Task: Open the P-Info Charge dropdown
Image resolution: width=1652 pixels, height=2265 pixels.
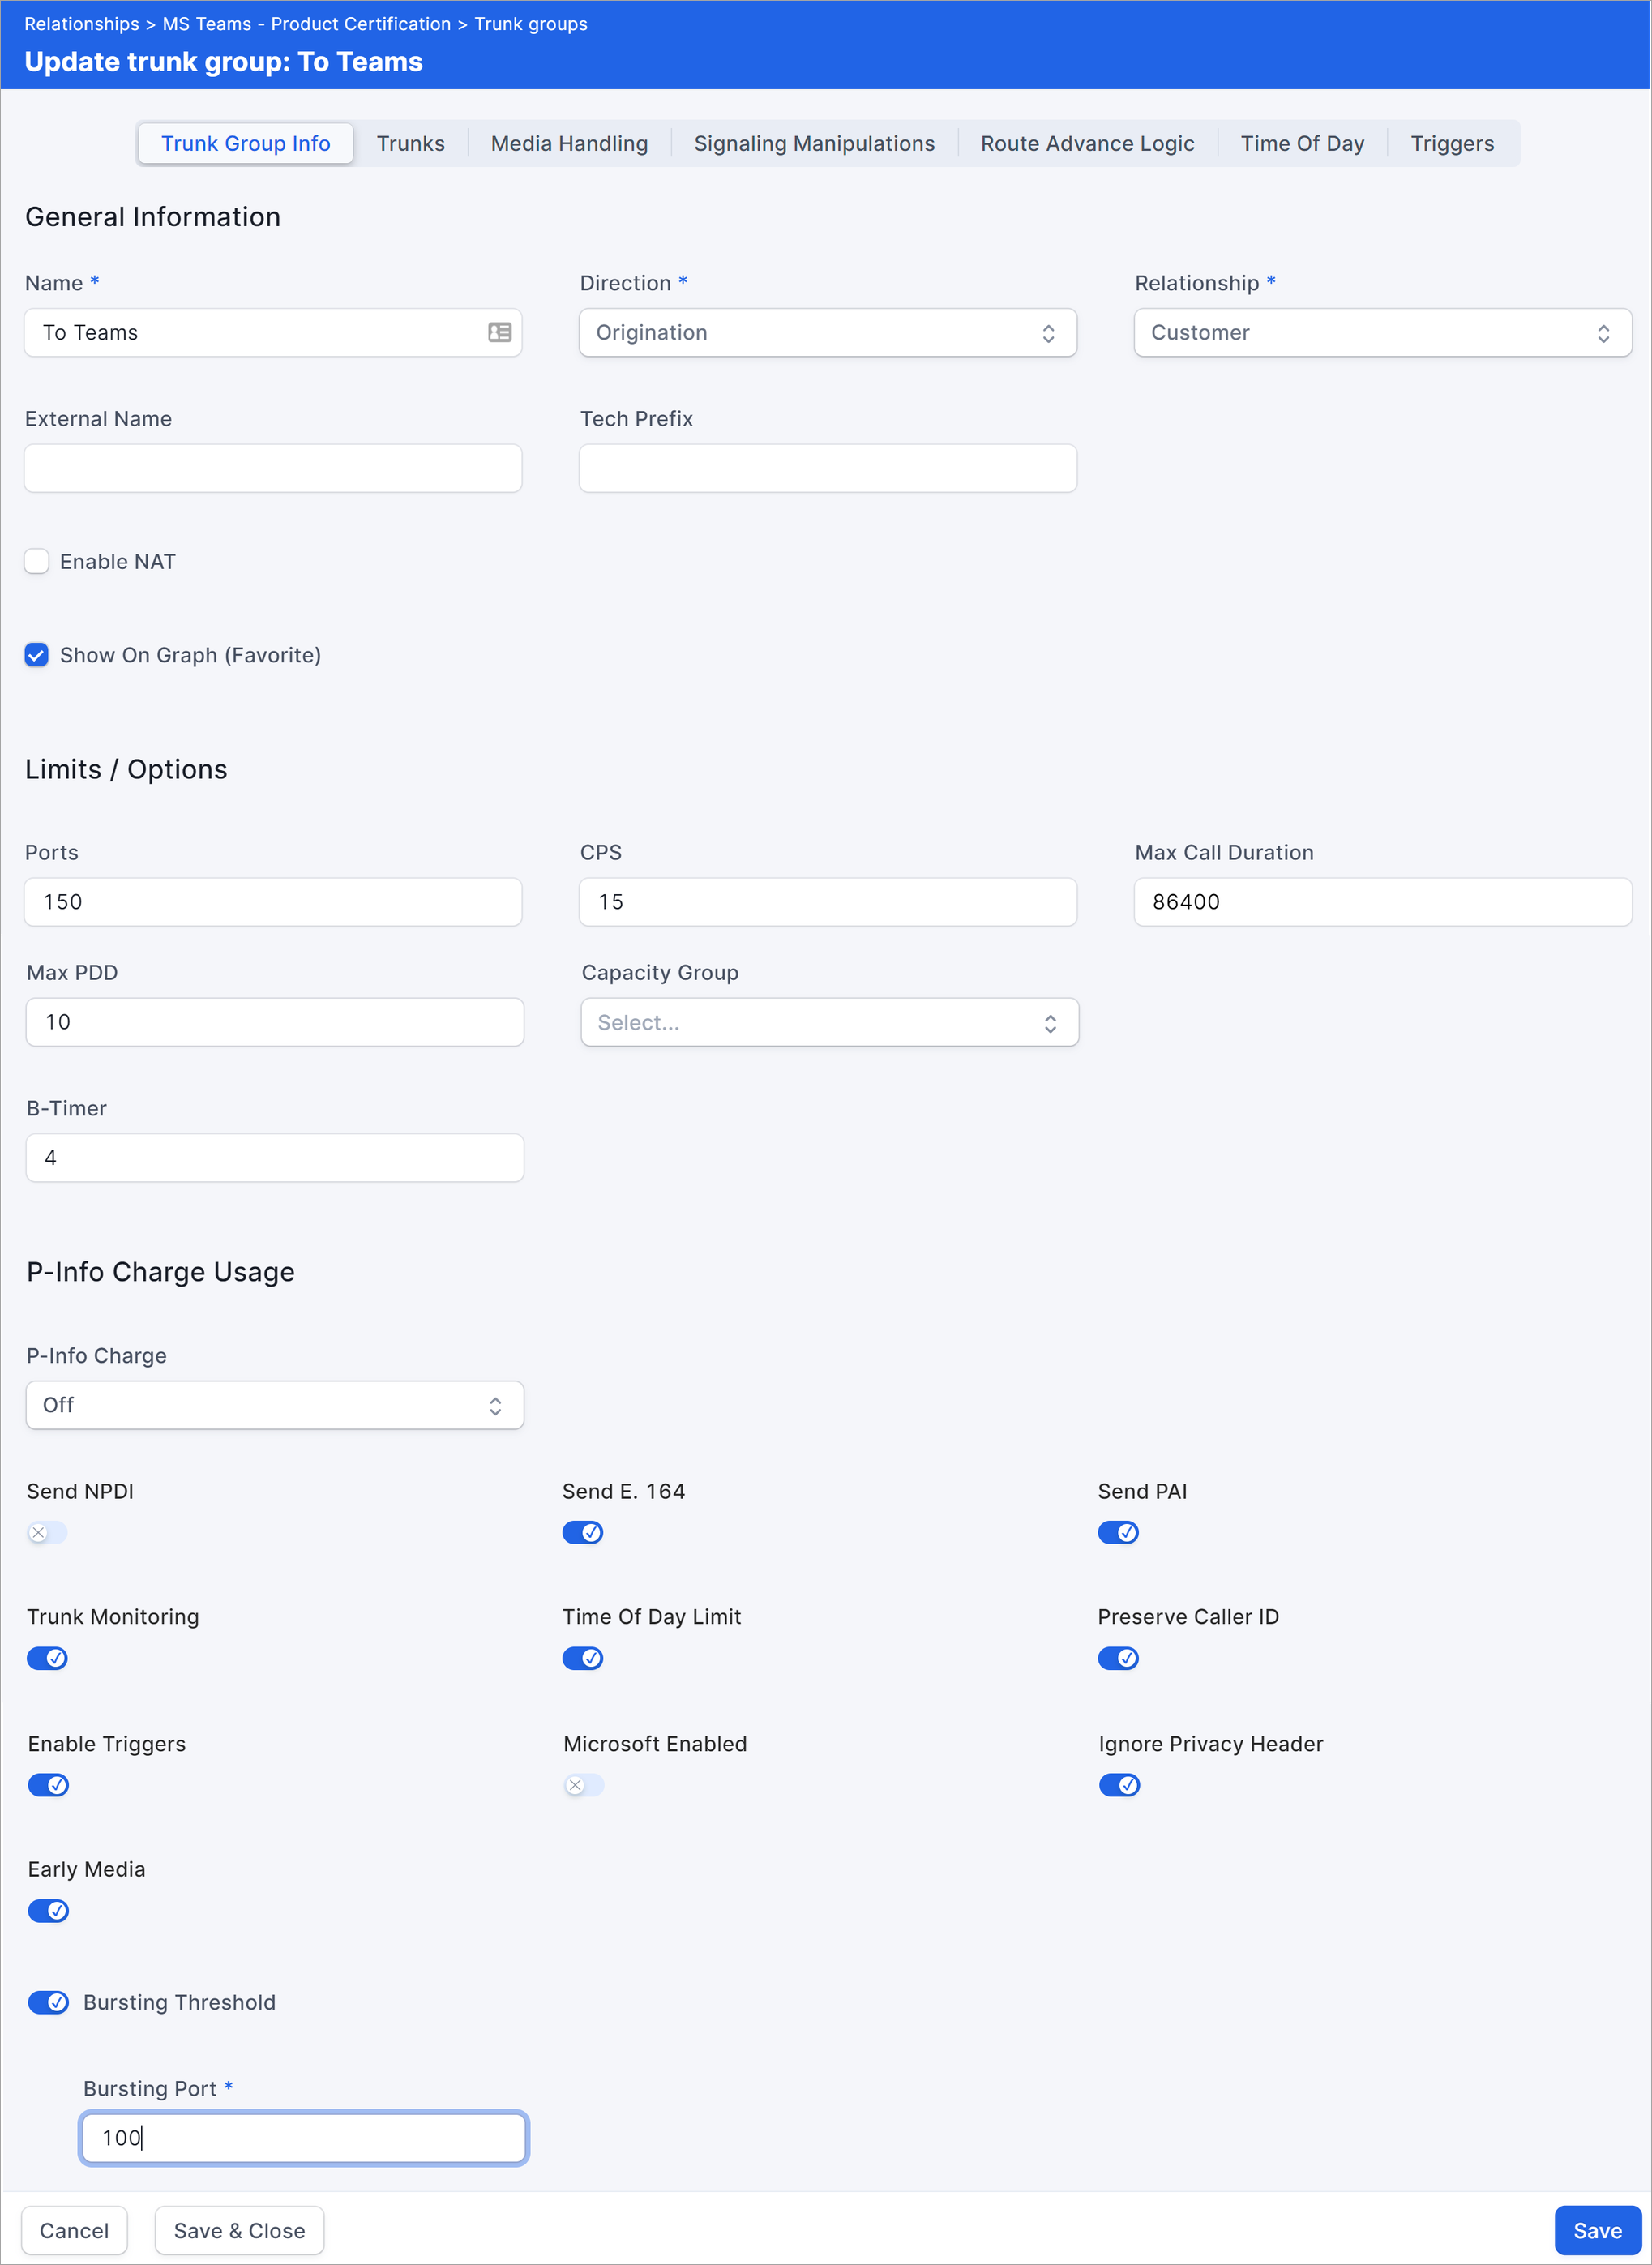Action: point(274,1405)
